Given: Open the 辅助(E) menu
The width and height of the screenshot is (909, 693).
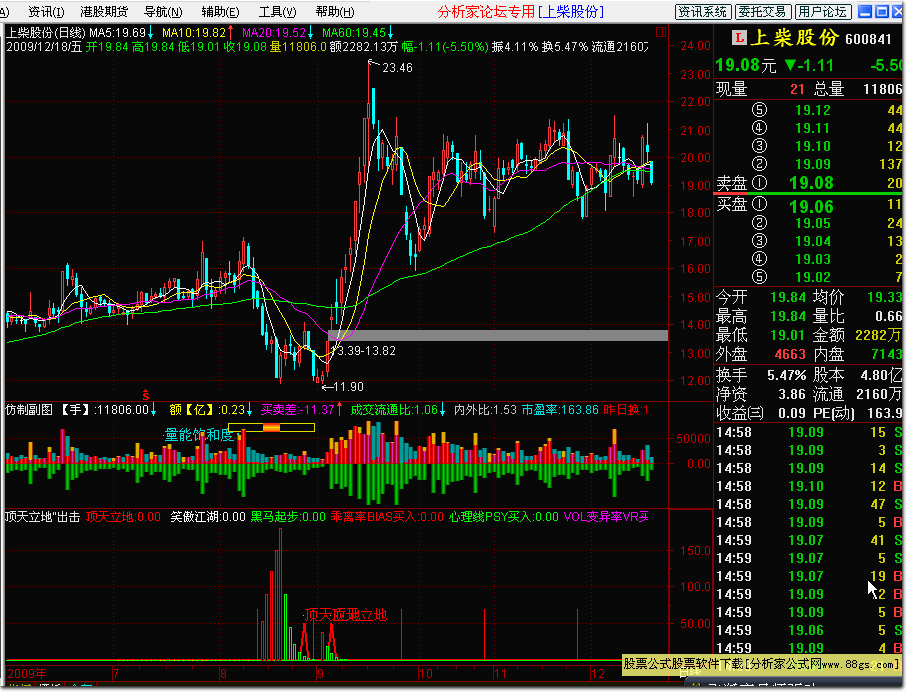Looking at the screenshot, I should [x=220, y=12].
